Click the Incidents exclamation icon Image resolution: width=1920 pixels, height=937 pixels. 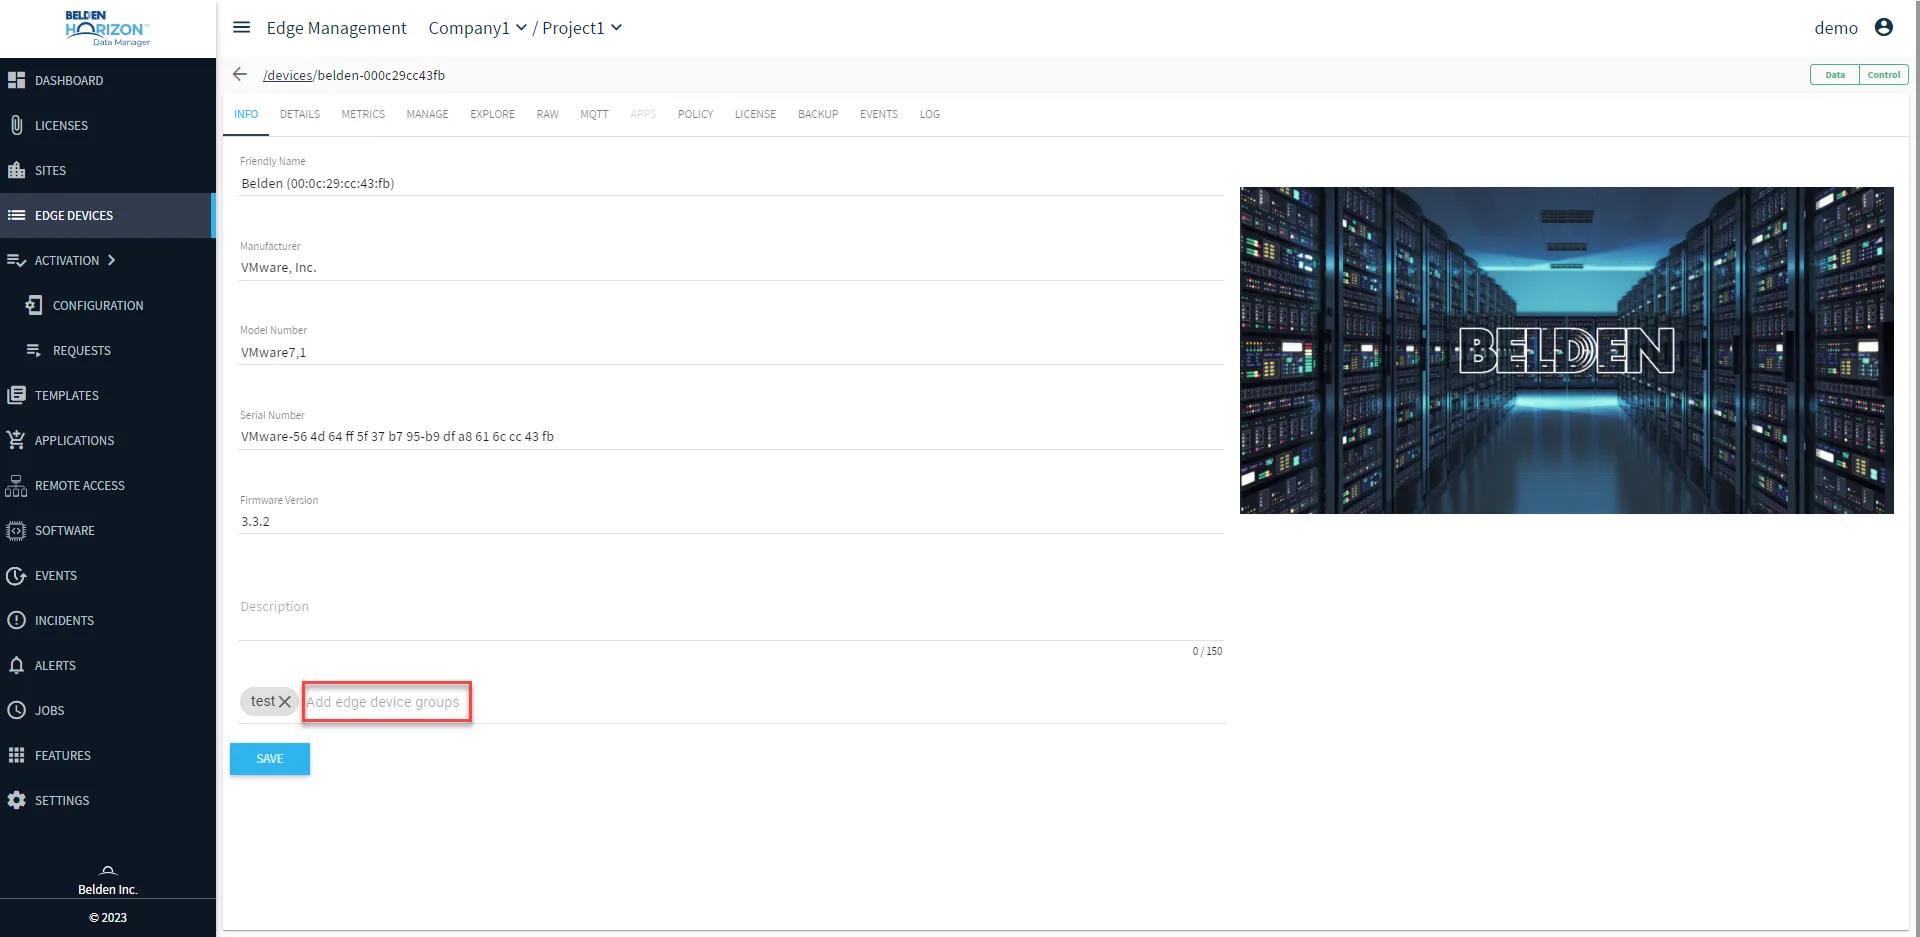(x=16, y=620)
